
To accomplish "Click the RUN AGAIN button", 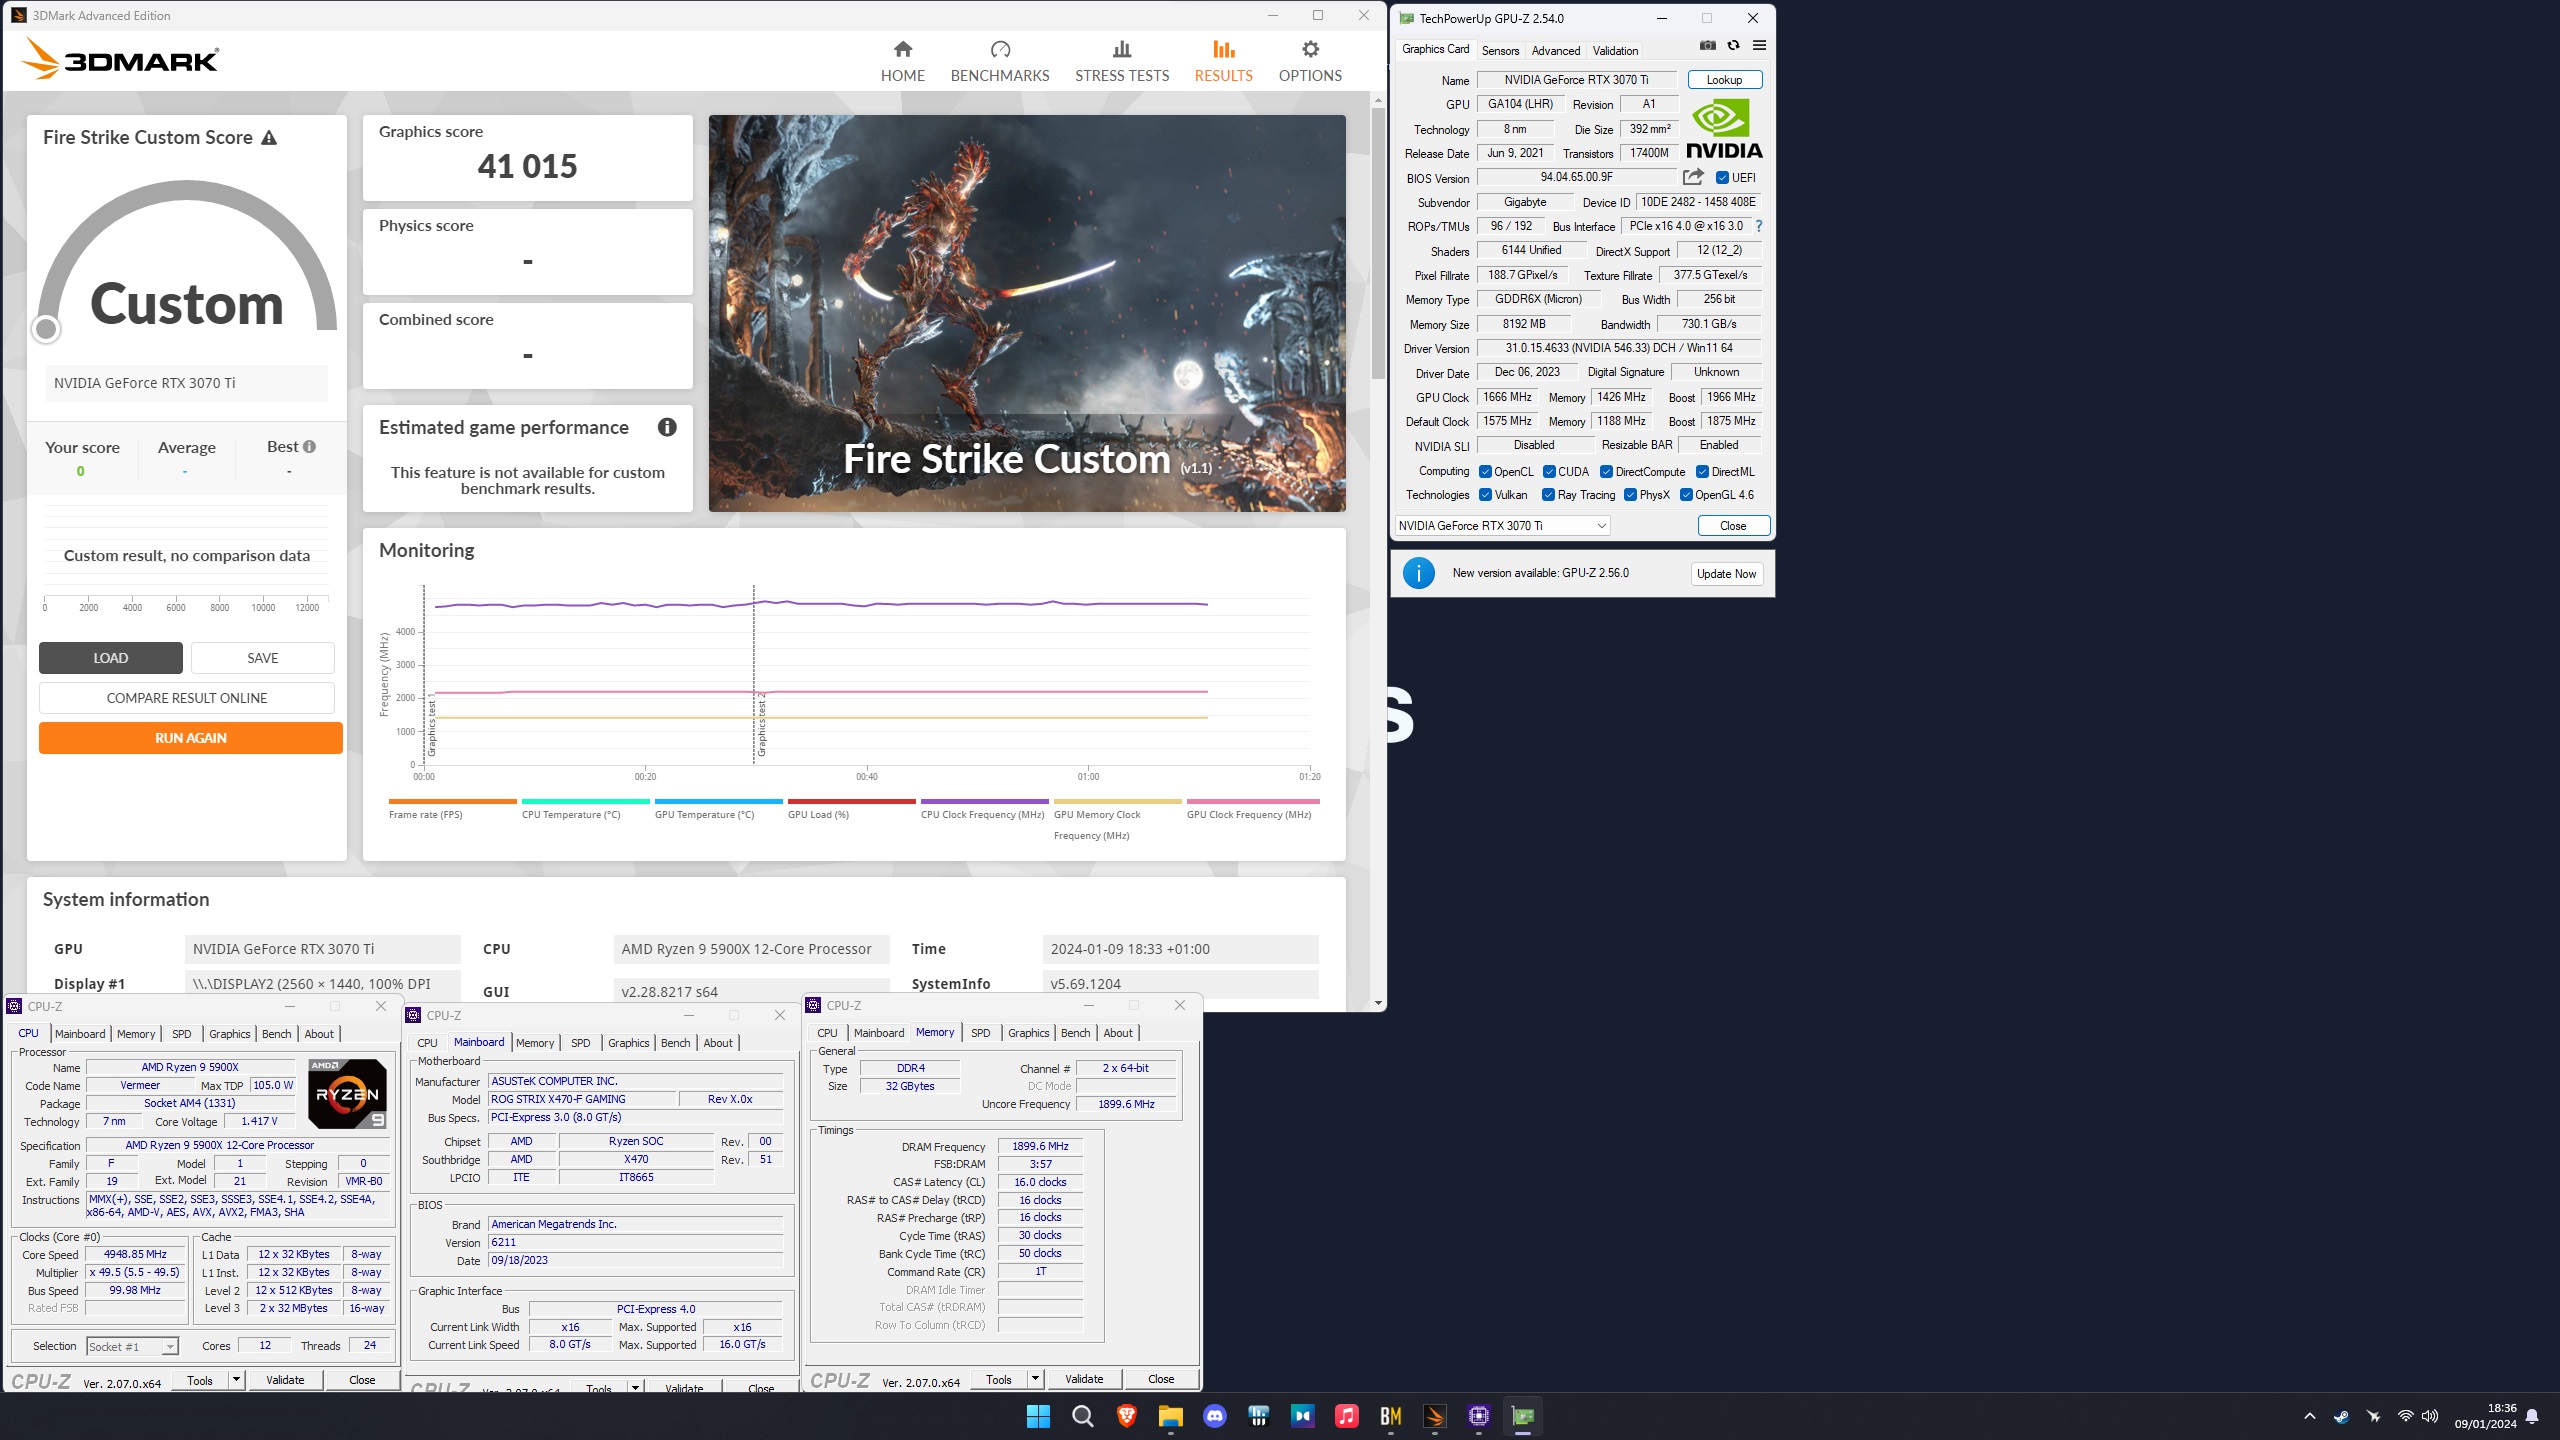I will coord(191,738).
